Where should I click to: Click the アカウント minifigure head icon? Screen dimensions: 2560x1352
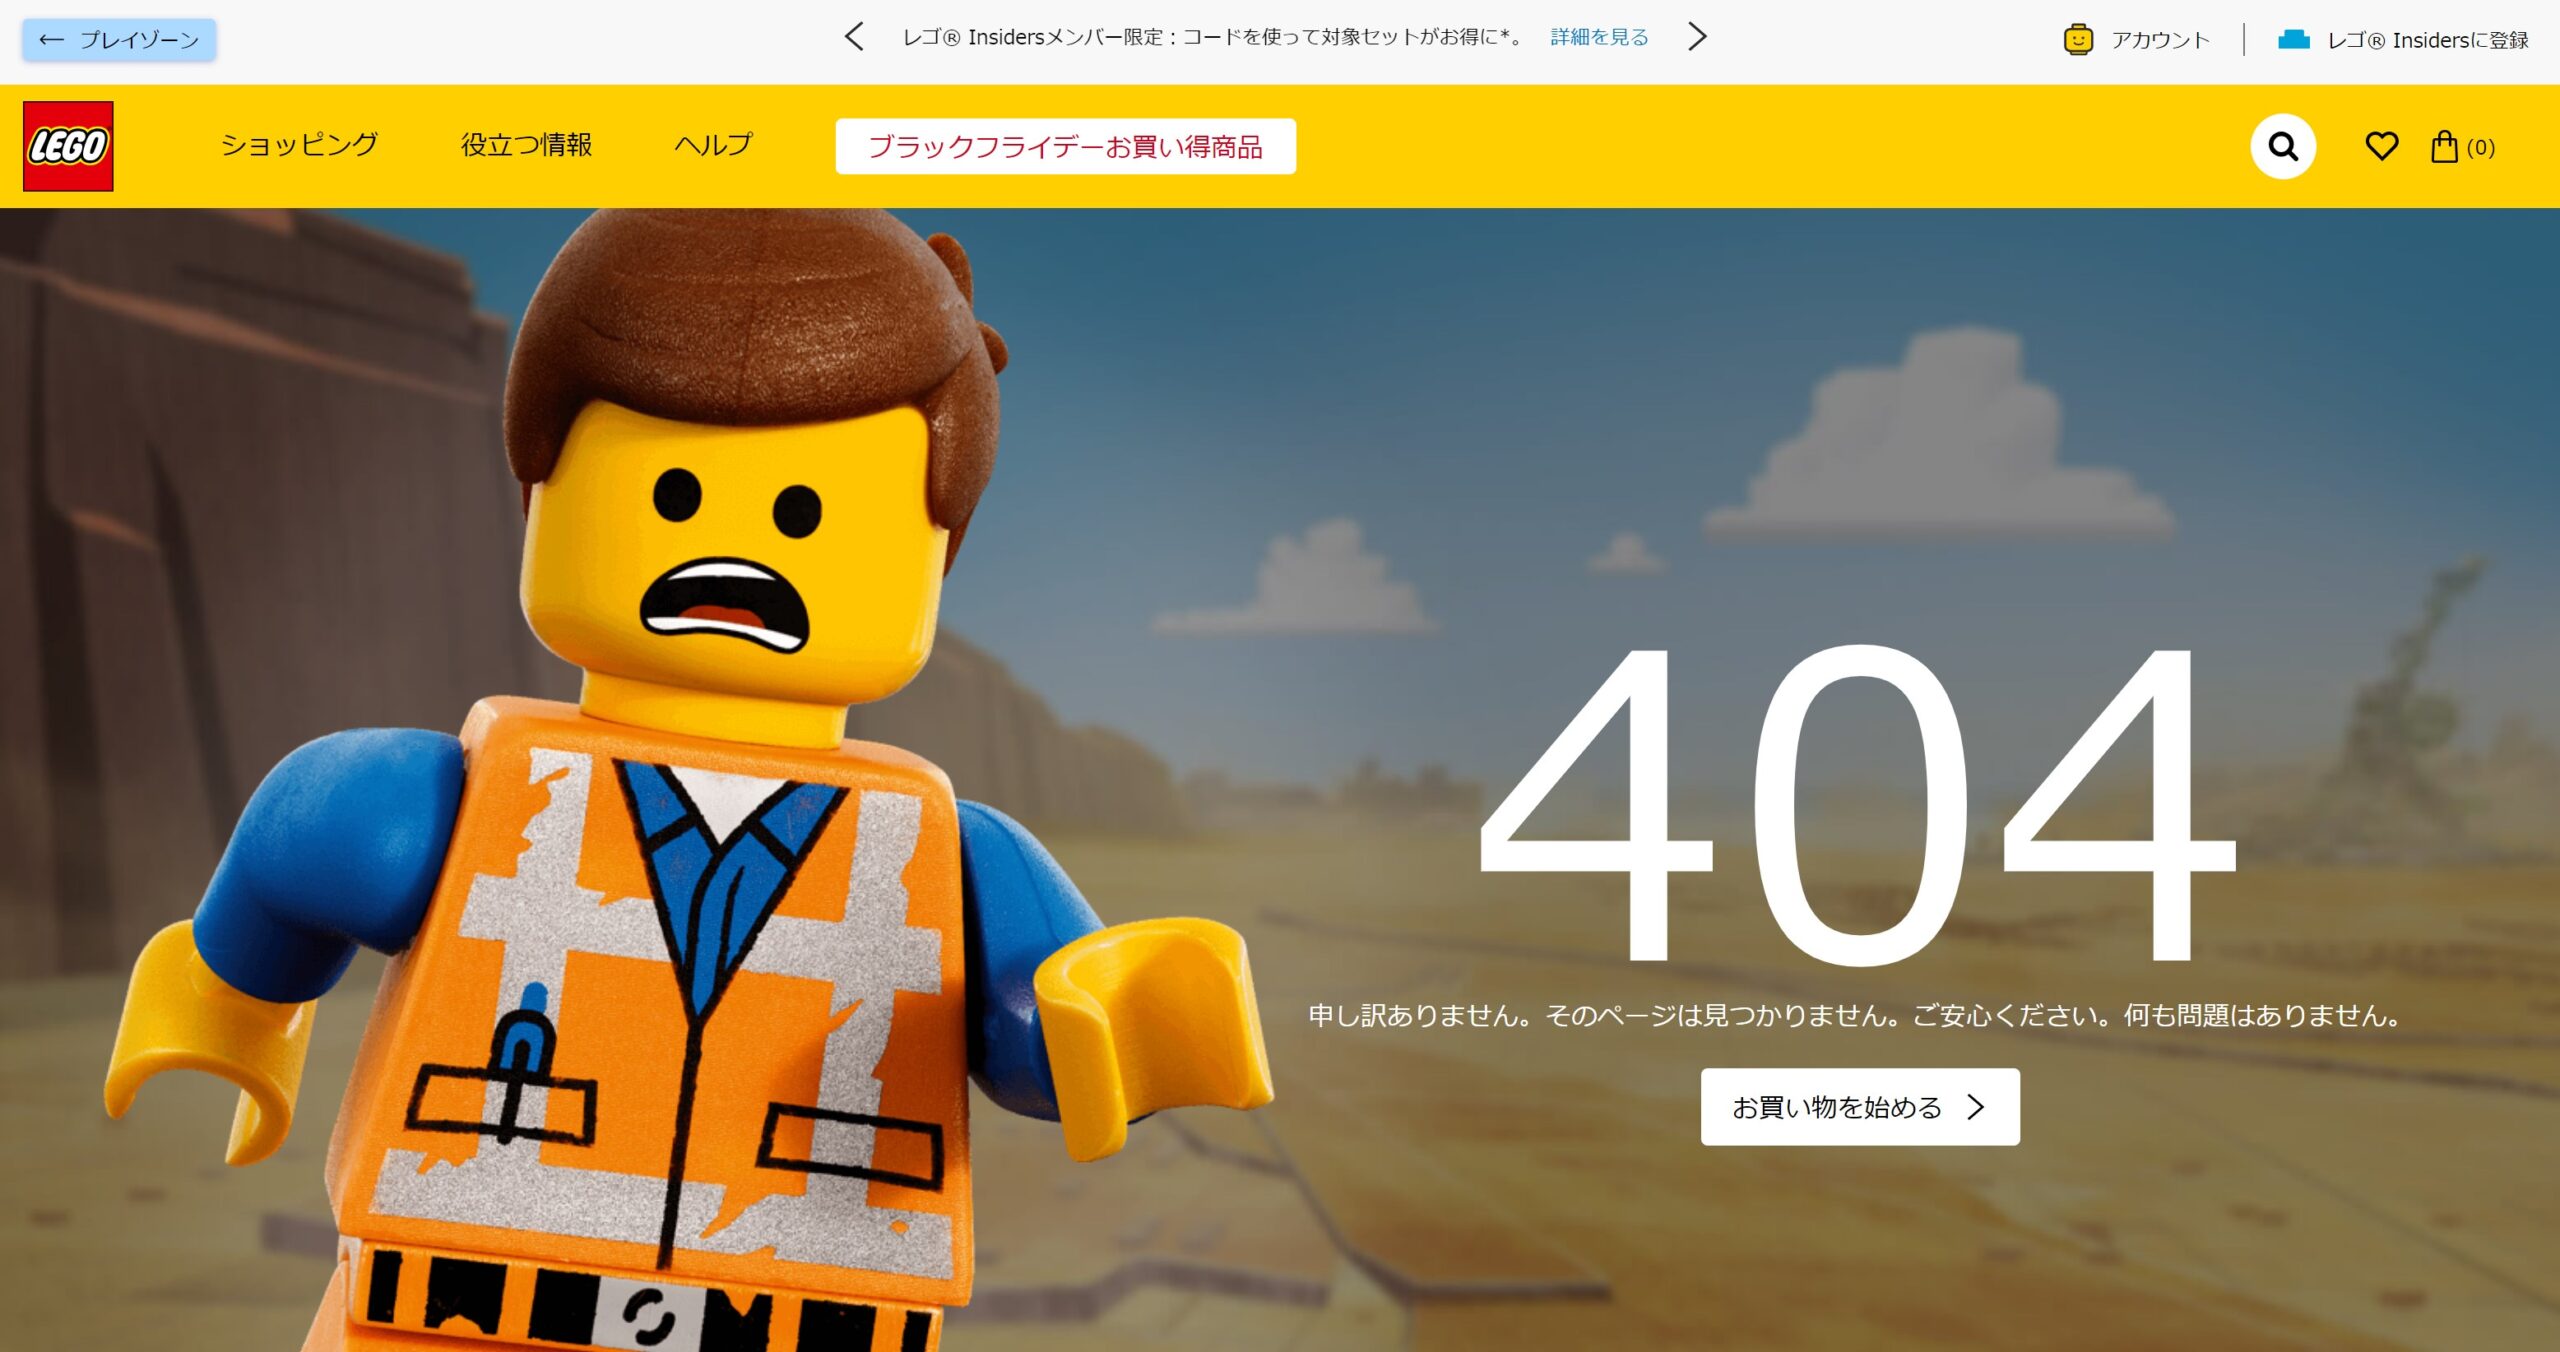[x=2078, y=40]
